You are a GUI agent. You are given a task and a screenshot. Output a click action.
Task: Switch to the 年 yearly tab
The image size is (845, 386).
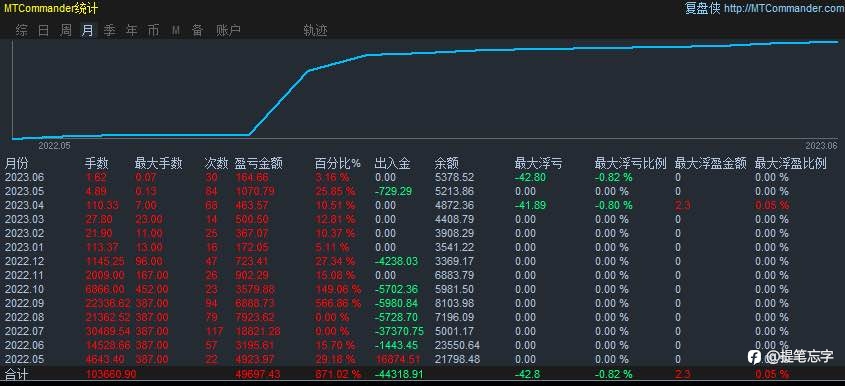click(131, 30)
